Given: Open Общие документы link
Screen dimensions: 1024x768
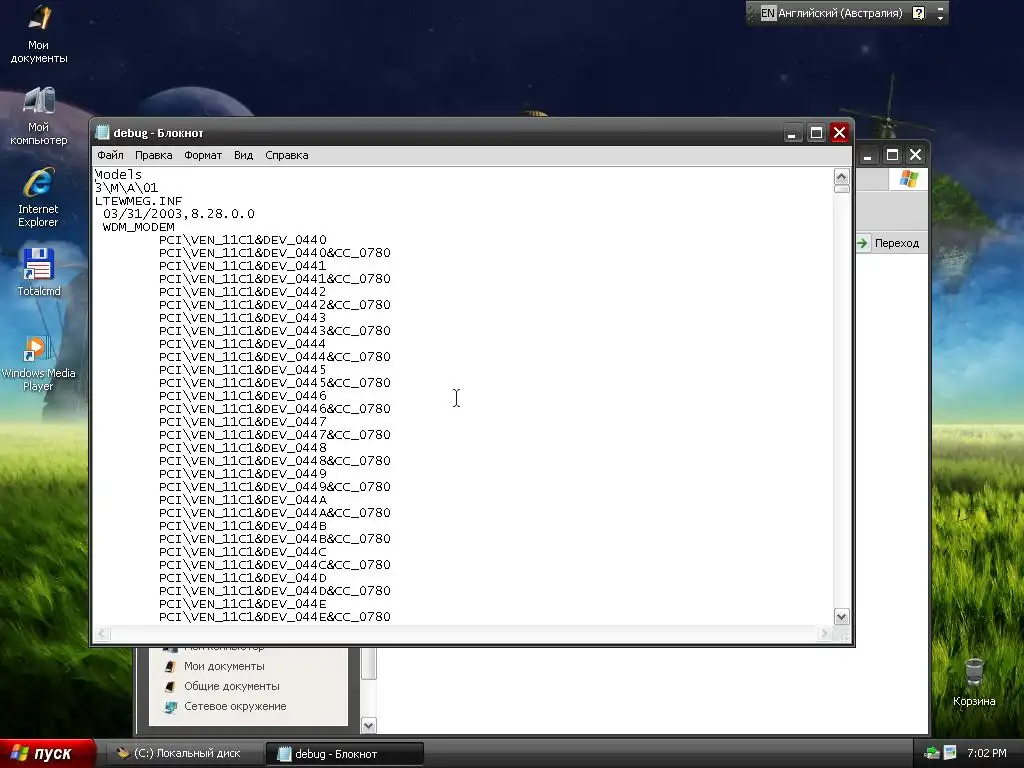Looking at the screenshot, I should point(232,686).
